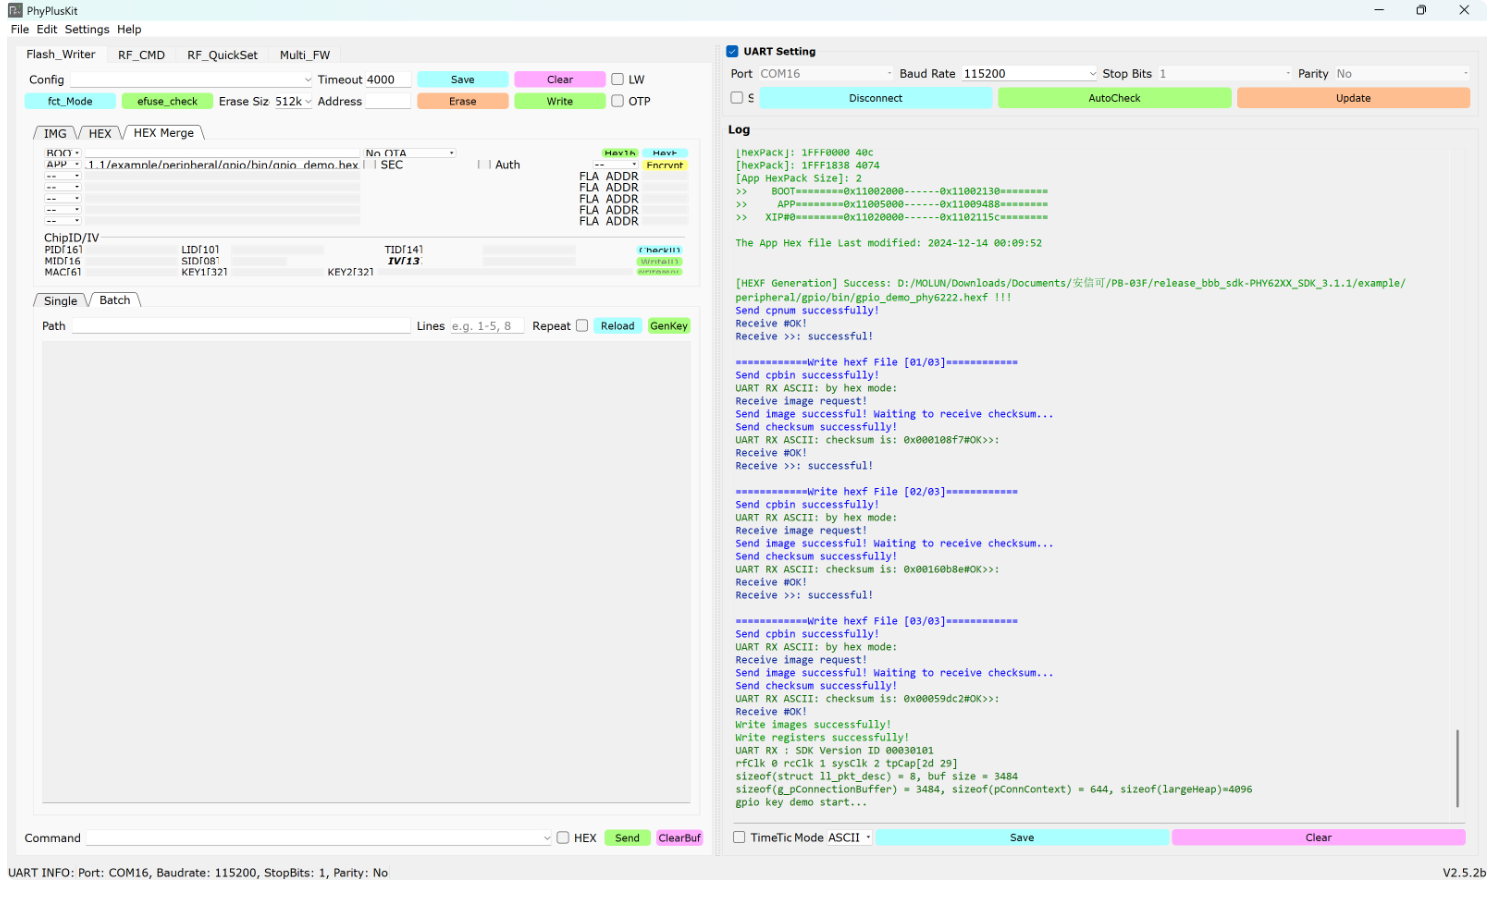Open the Edit menu
1504x909 pixels.
click(47, 29)
